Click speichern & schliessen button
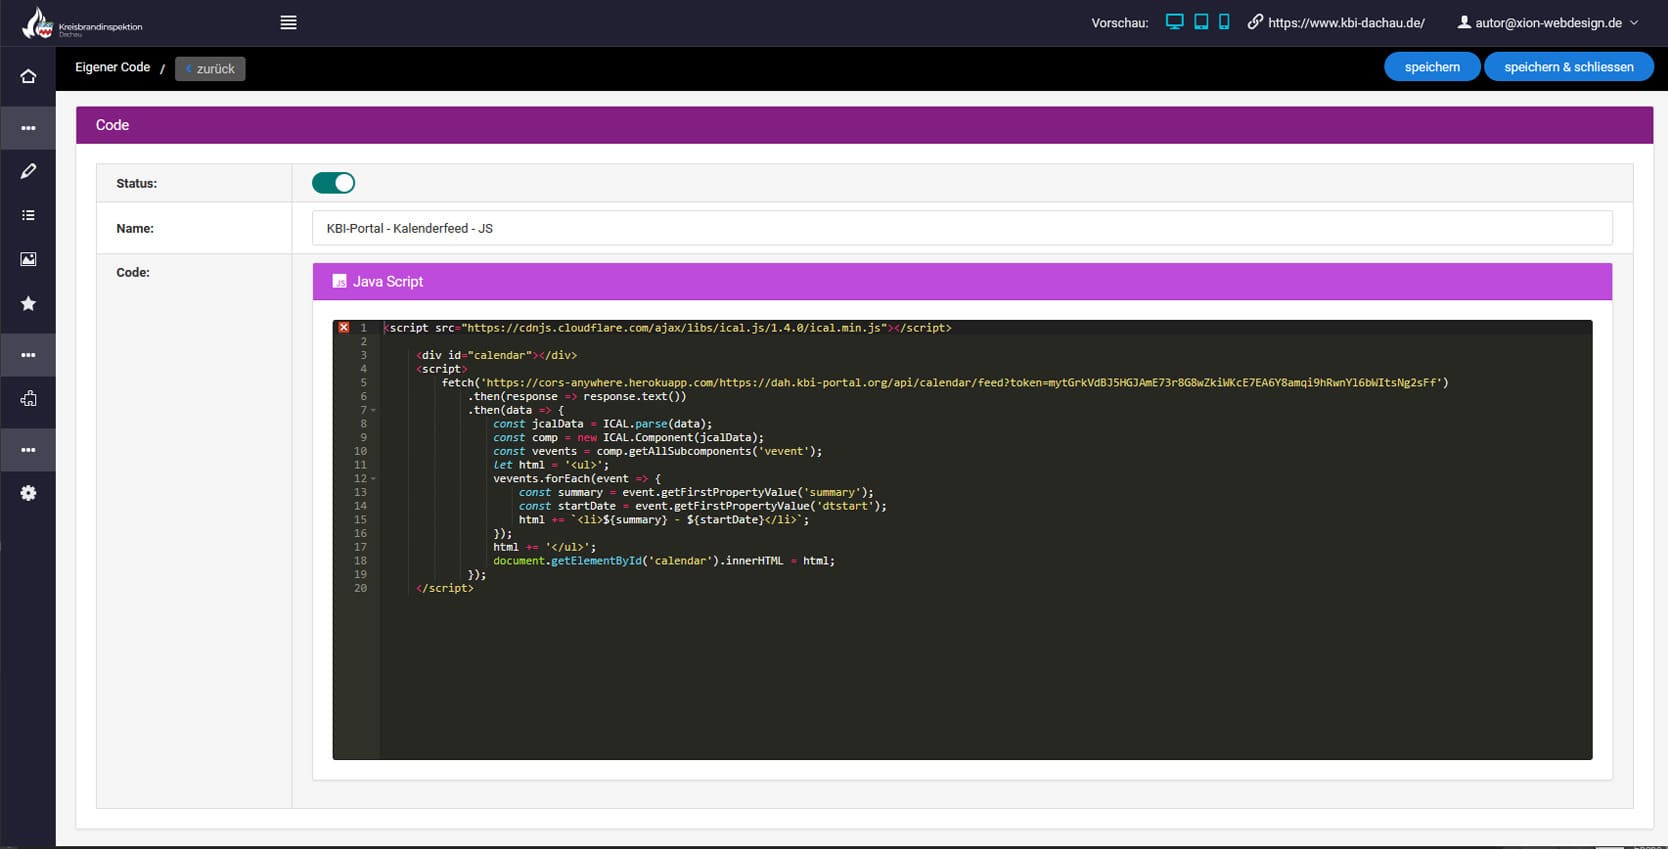 pos(1568,67)
